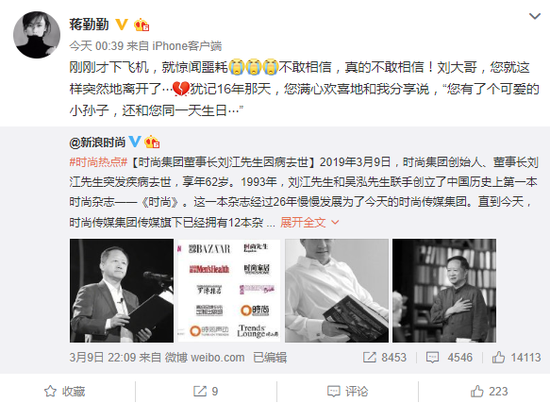
Task: Open the #时尚热点# hashtag topic
Action: [x=98, y=162]
